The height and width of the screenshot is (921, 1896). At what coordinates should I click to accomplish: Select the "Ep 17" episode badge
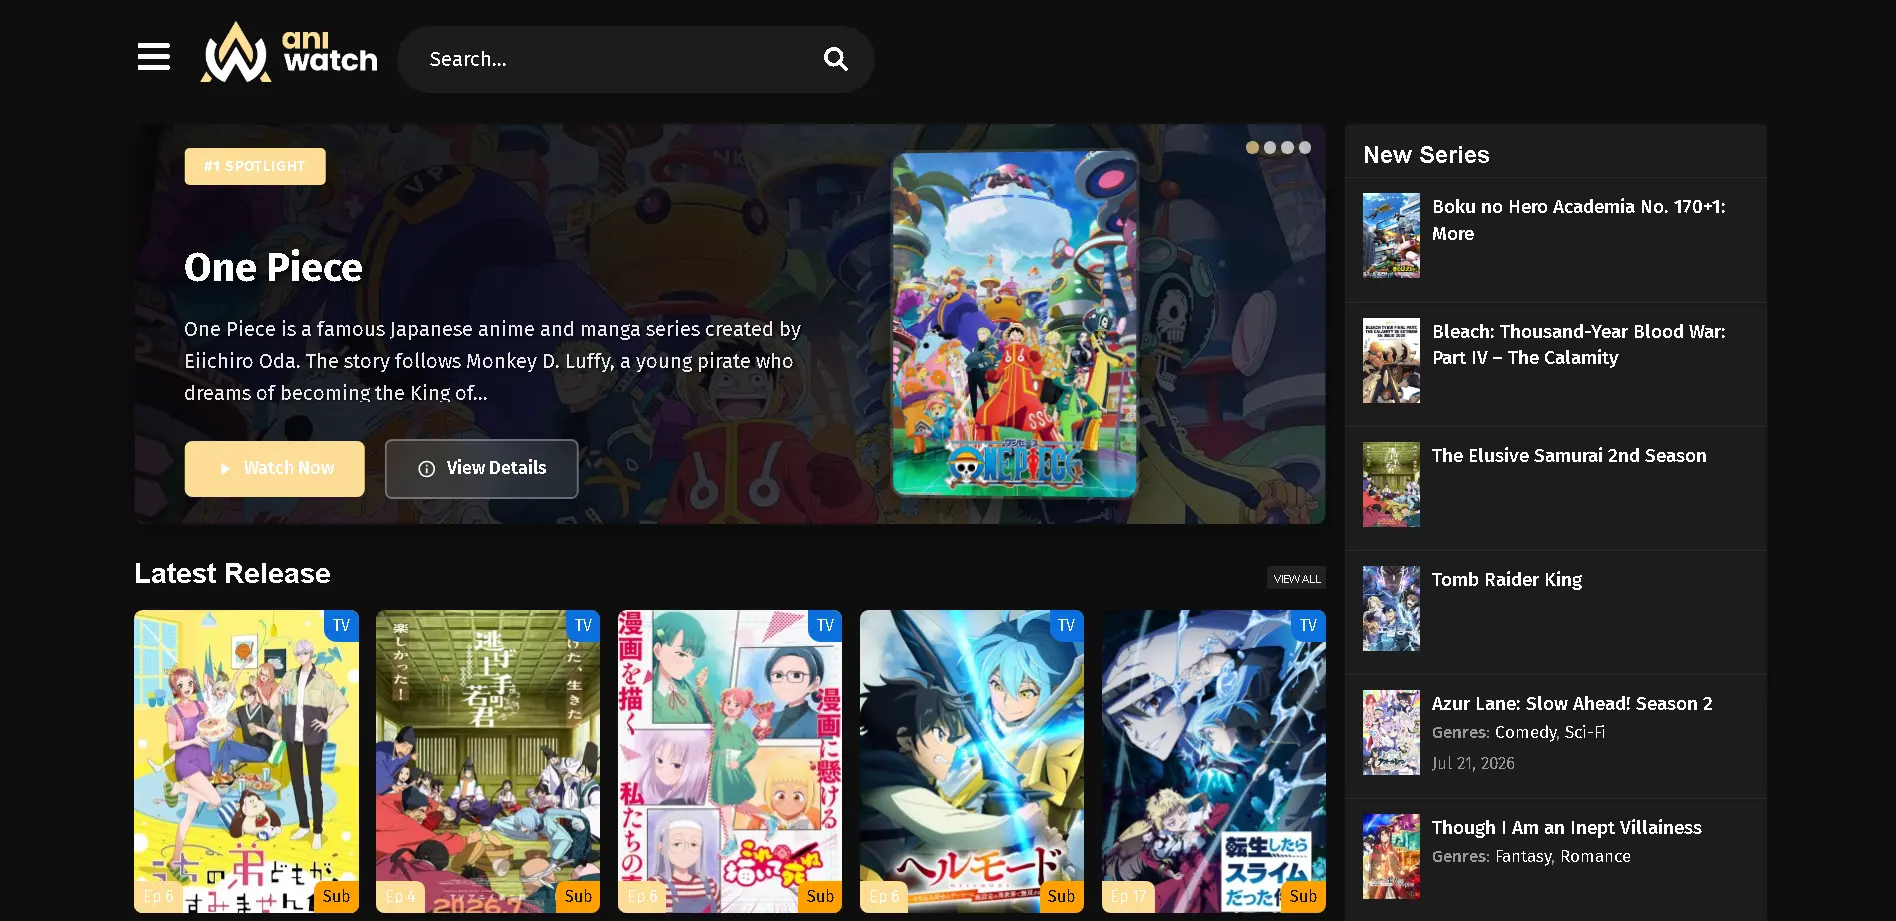(x=1128, y=896)
